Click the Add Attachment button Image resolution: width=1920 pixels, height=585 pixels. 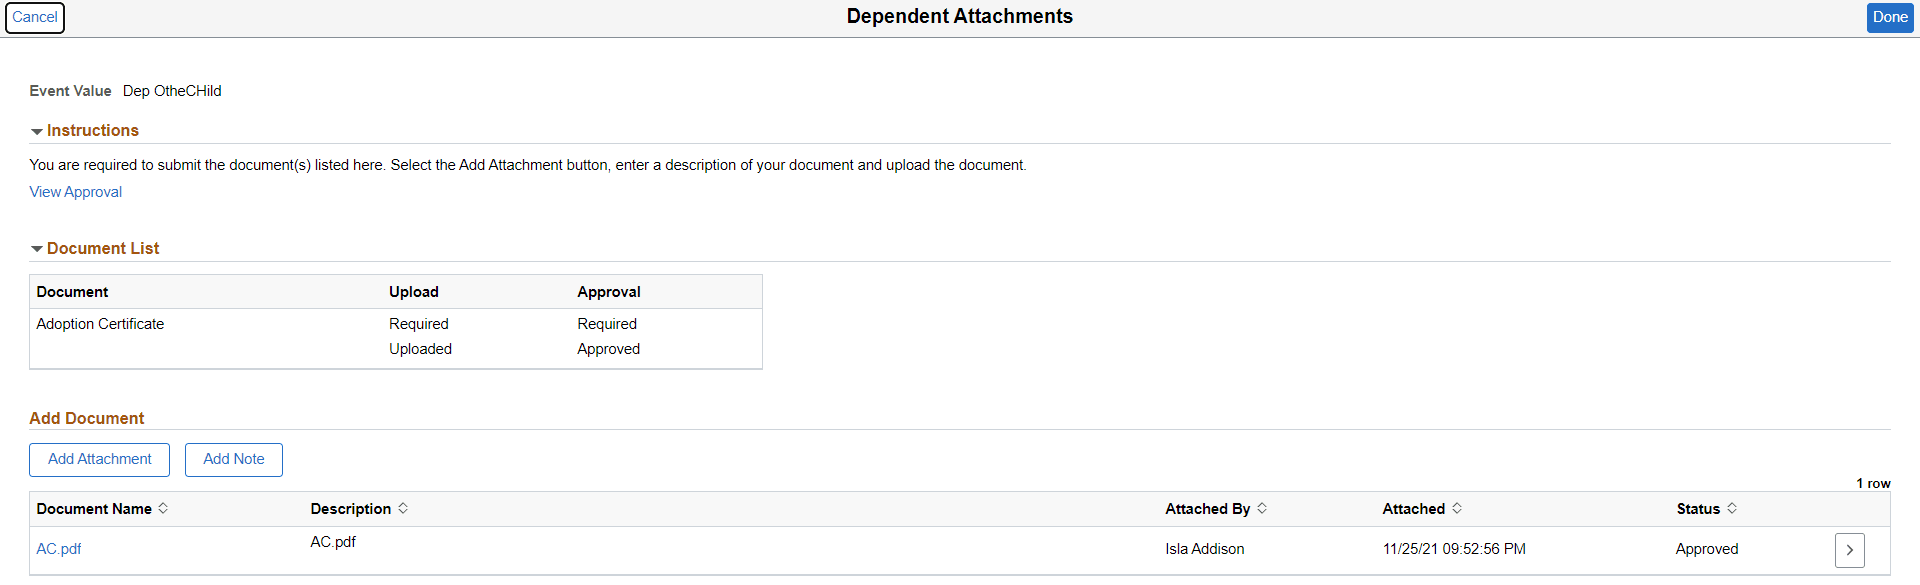pos(100,459)
